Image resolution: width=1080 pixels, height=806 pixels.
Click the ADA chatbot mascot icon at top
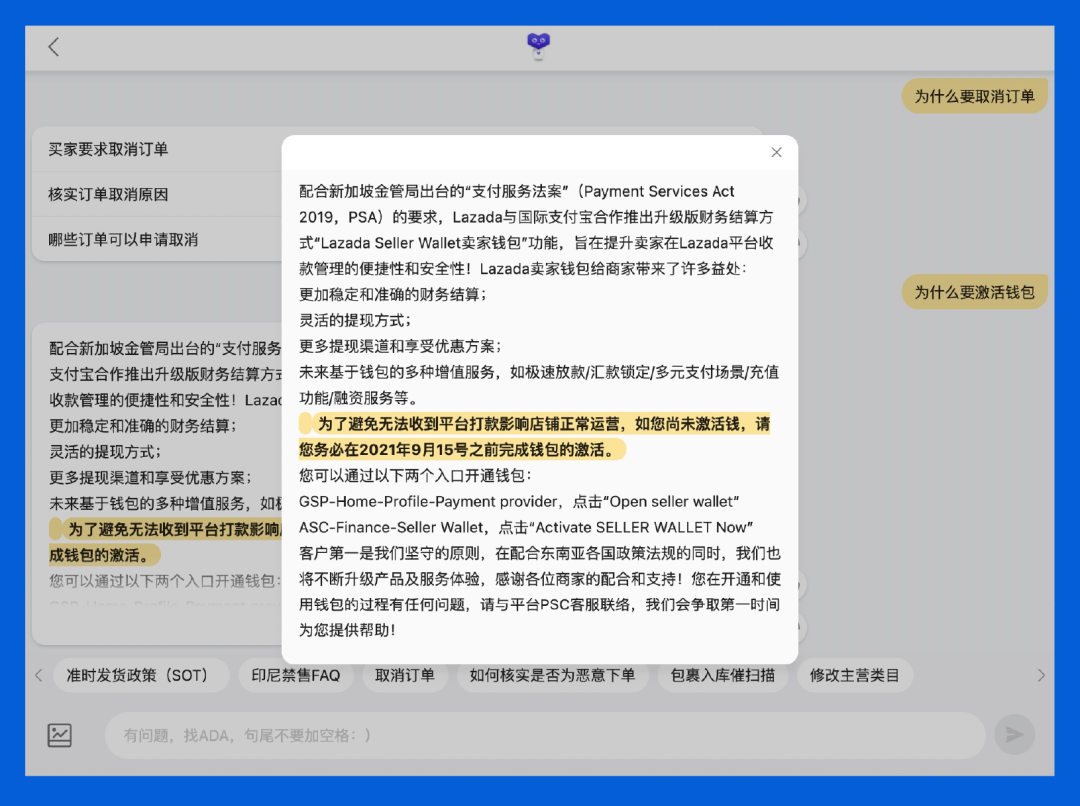click(537, 44)
